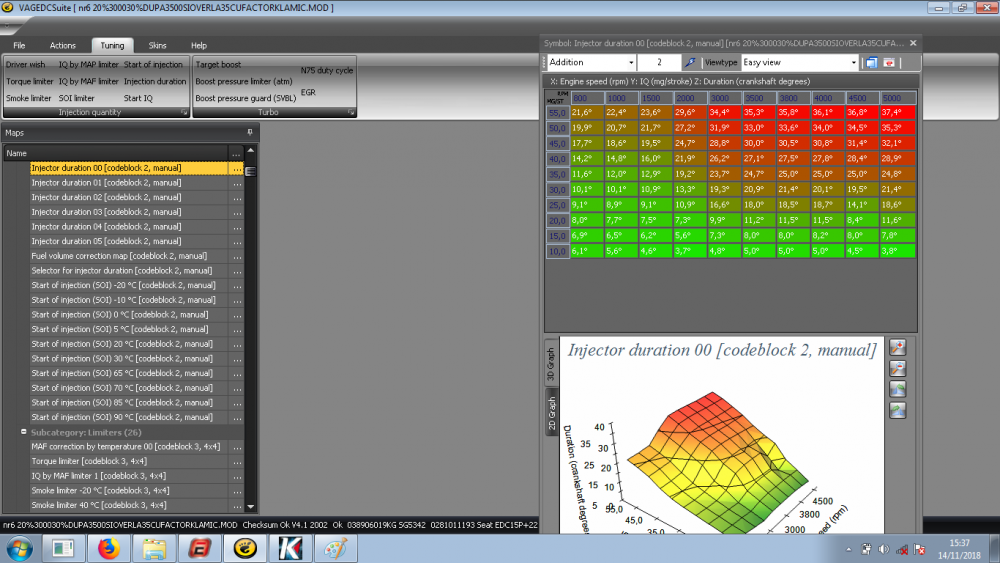This screenshot has height=563, width=1000.
Task: Click Target boost button
Action: pyautogui.click(x=218, y=64)
